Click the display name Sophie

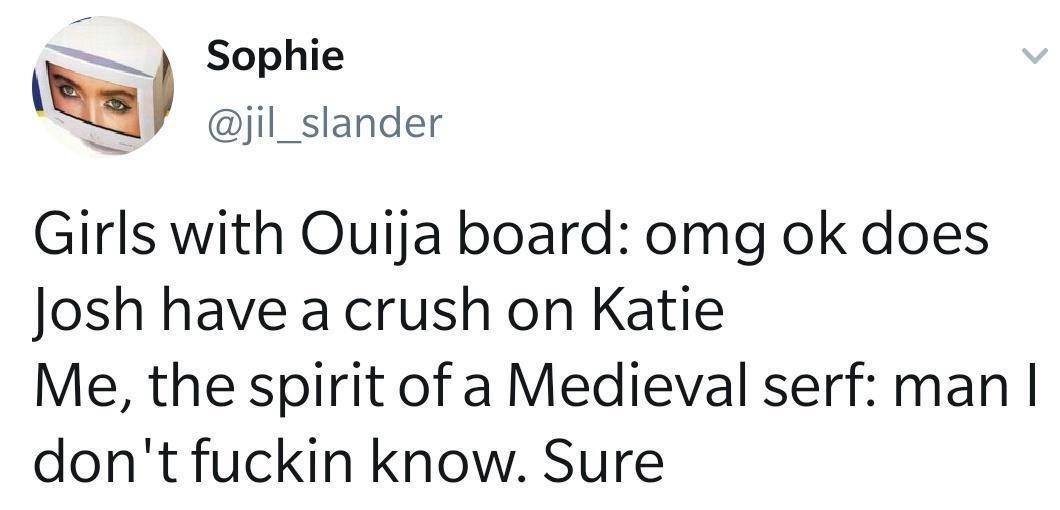click(275, 55)
